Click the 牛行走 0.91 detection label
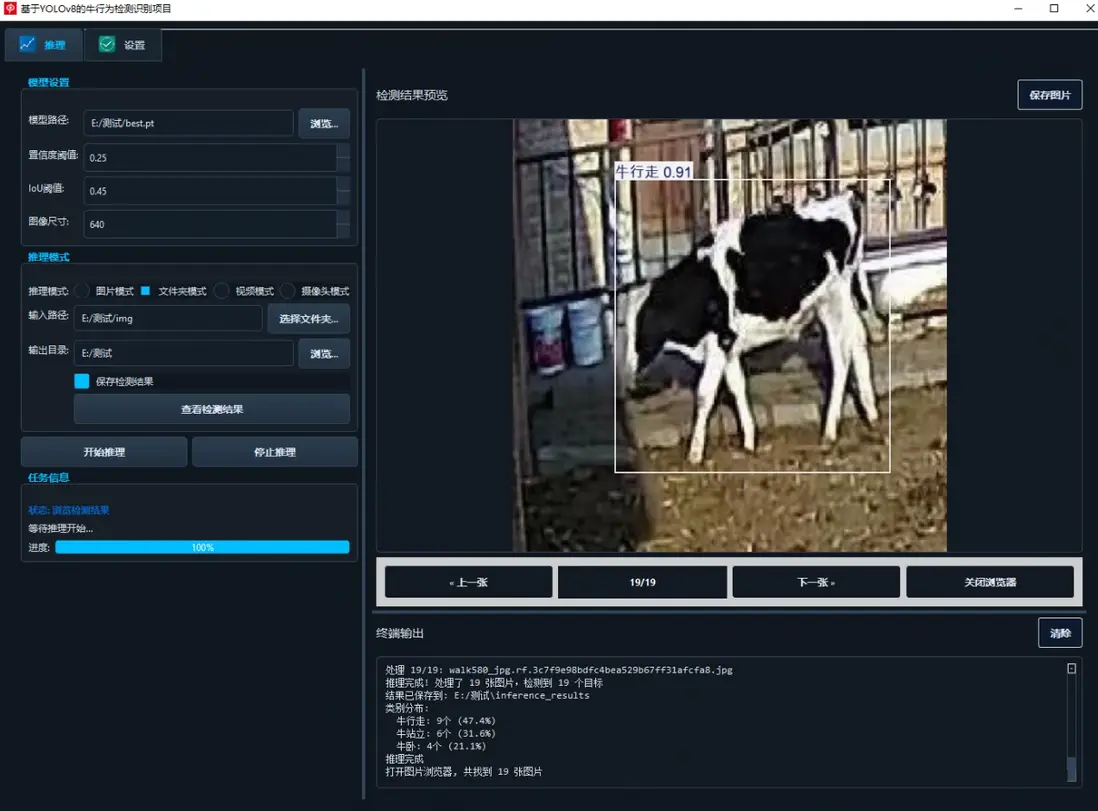This screenshot has width=1098, height=811. tap(653, 172)
